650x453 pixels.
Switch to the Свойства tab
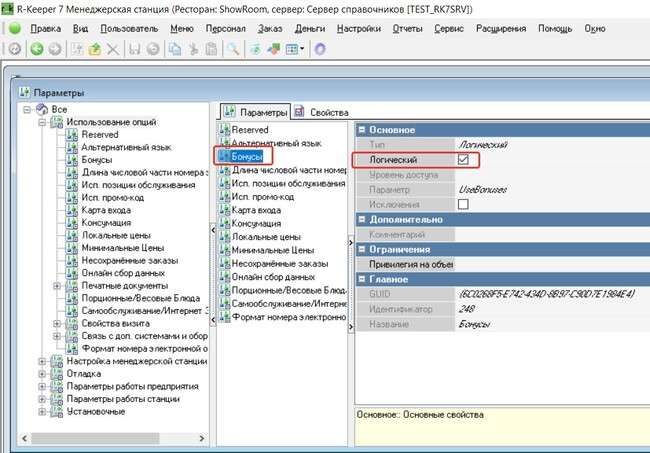pyautogui.click(x=329, y=113)
